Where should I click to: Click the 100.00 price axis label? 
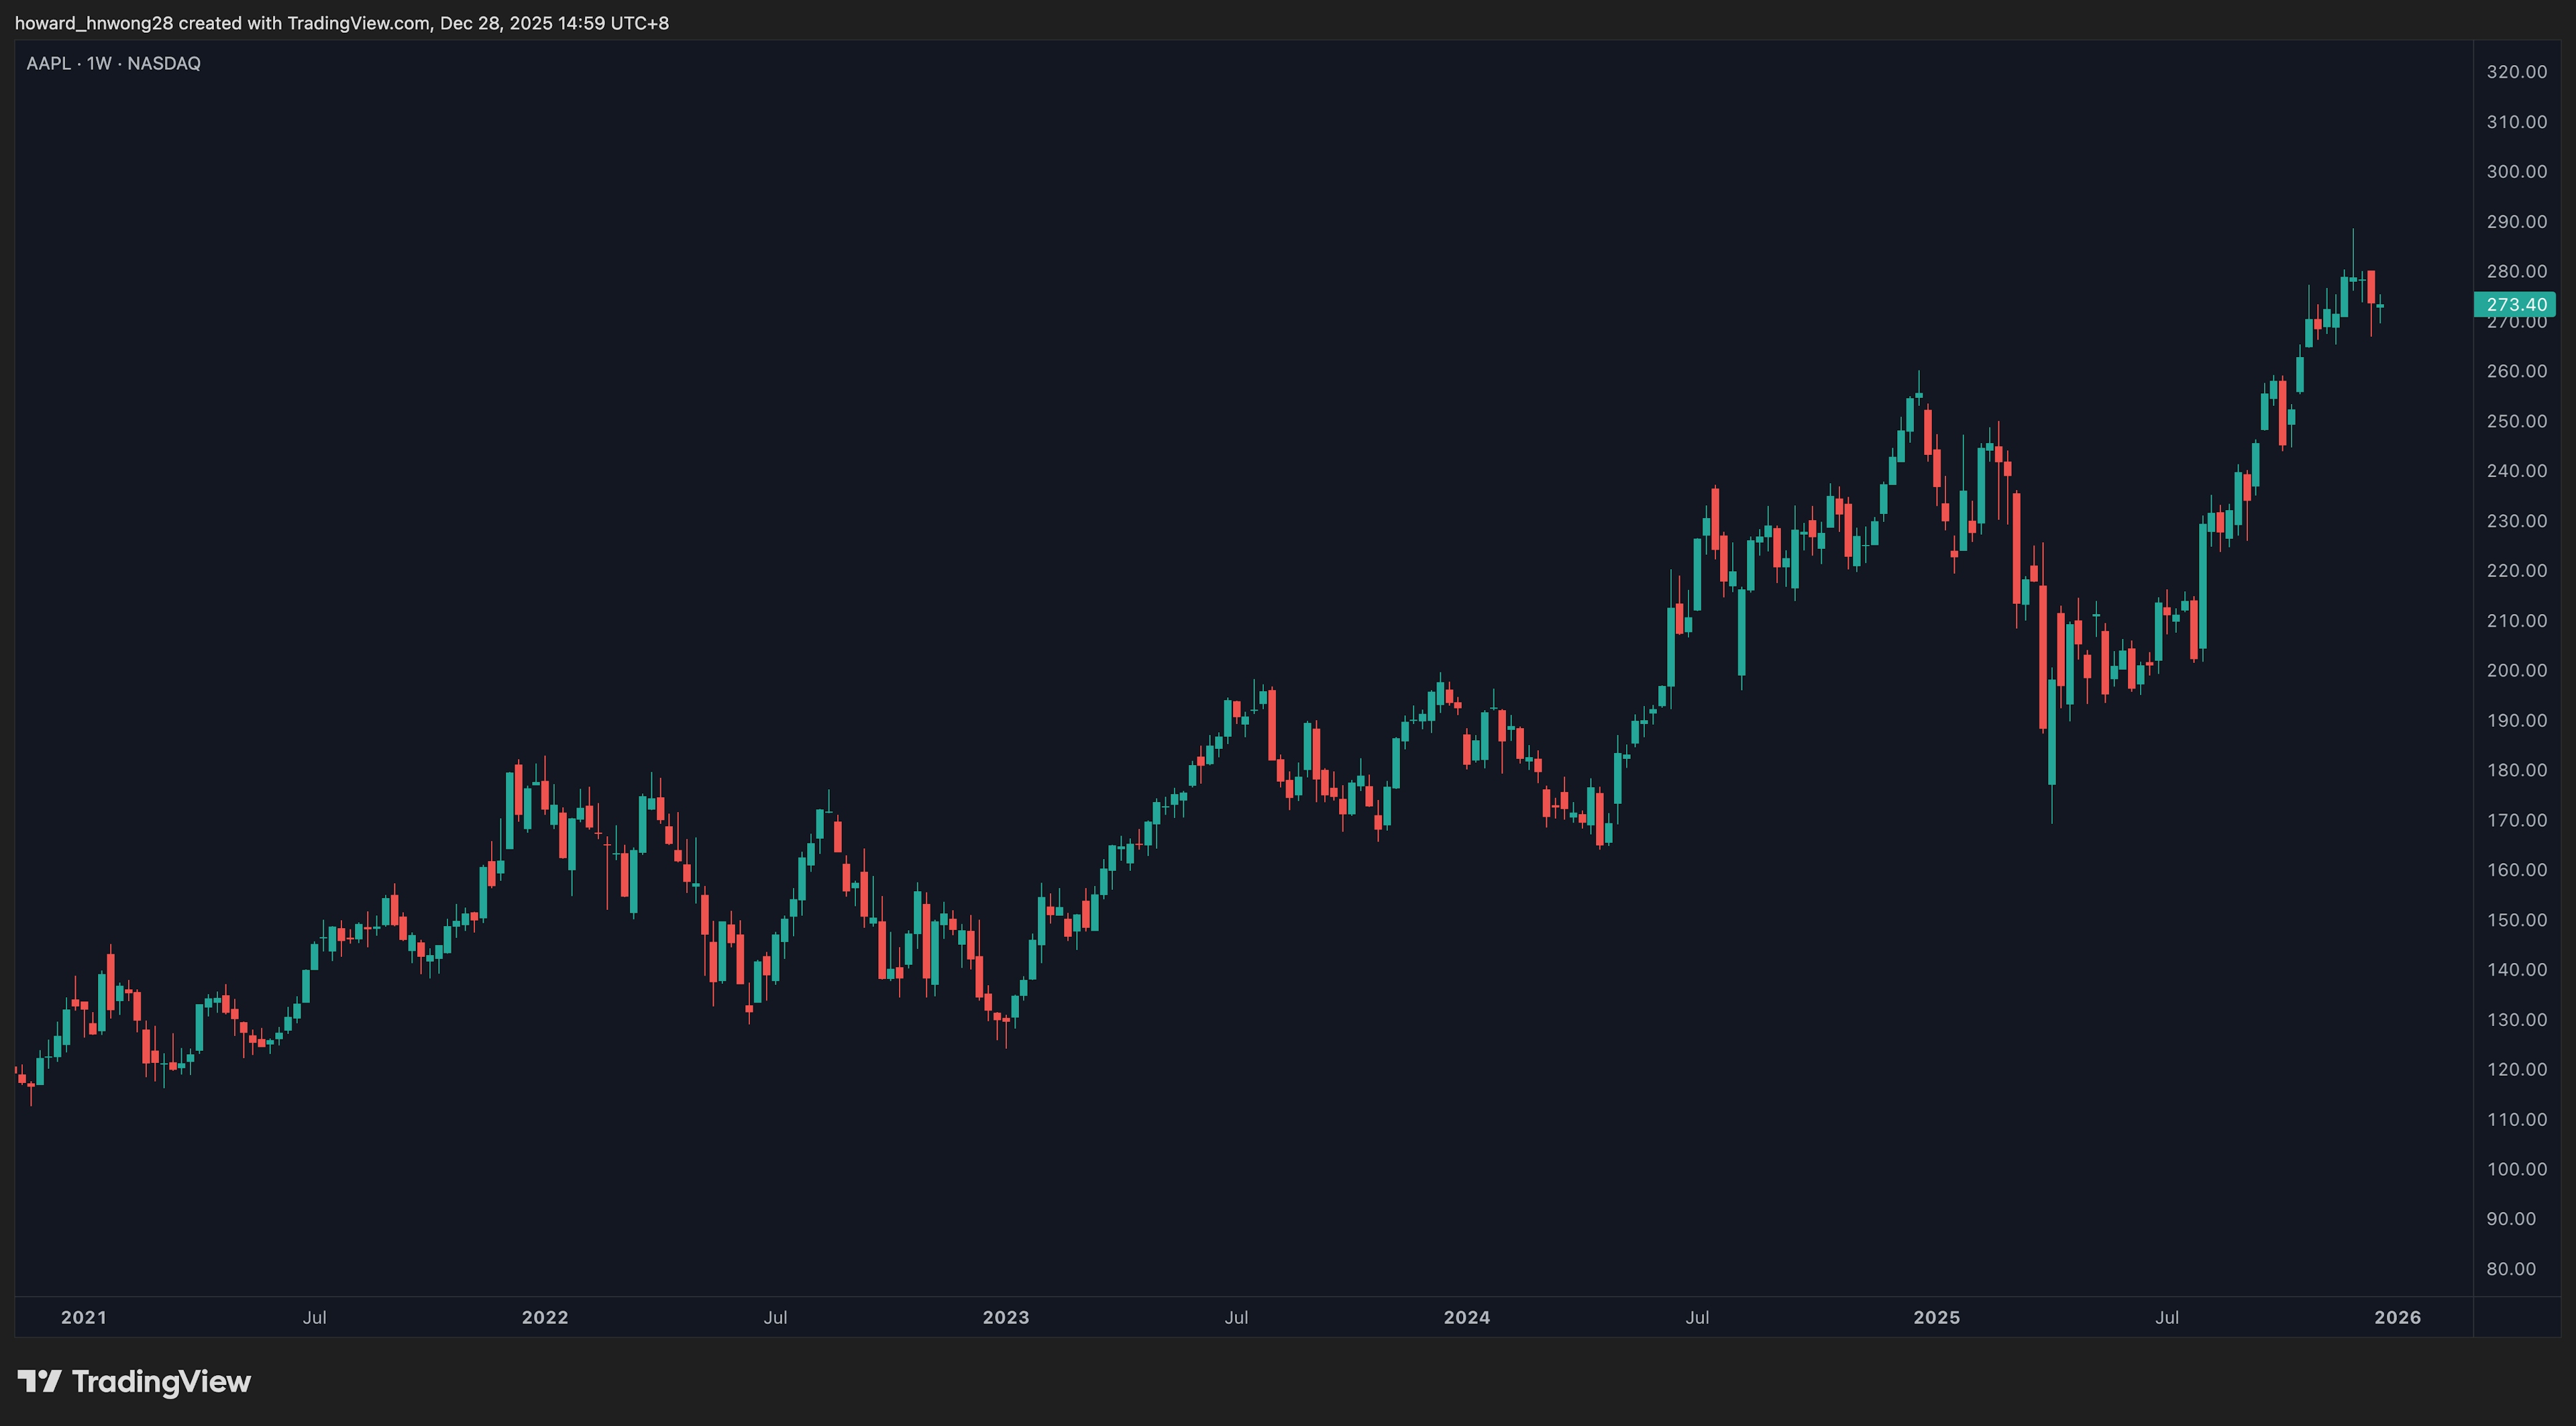[2516, 1169]
